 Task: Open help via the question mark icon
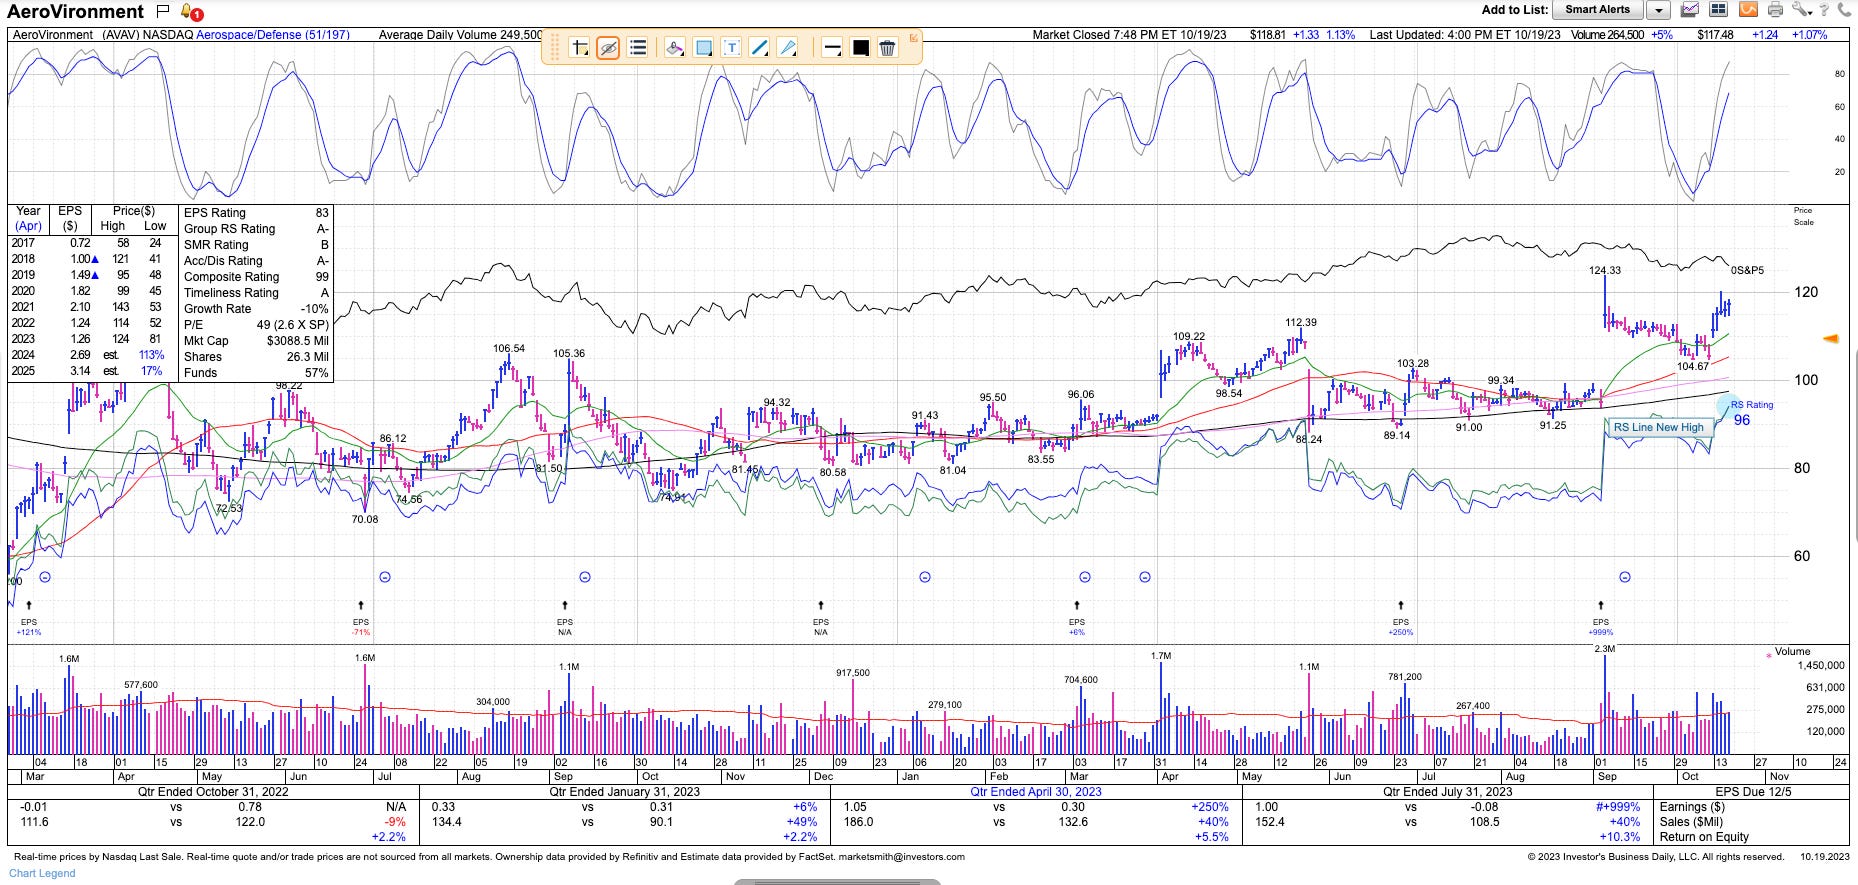click(x=1826, y=10)
